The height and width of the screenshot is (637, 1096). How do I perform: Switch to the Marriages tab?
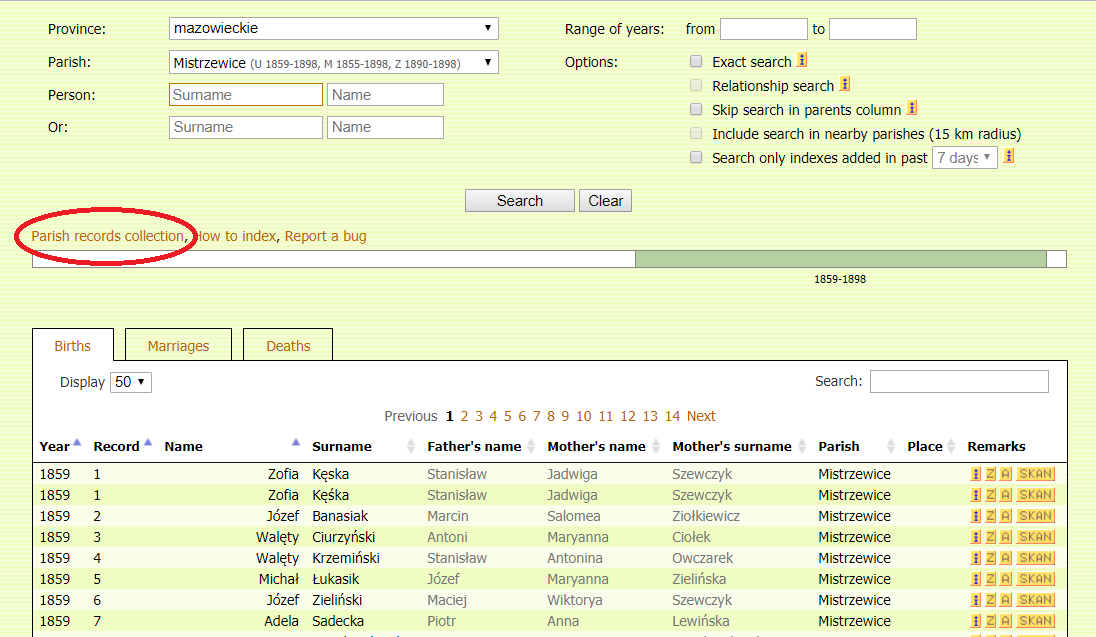coord(178,346)
